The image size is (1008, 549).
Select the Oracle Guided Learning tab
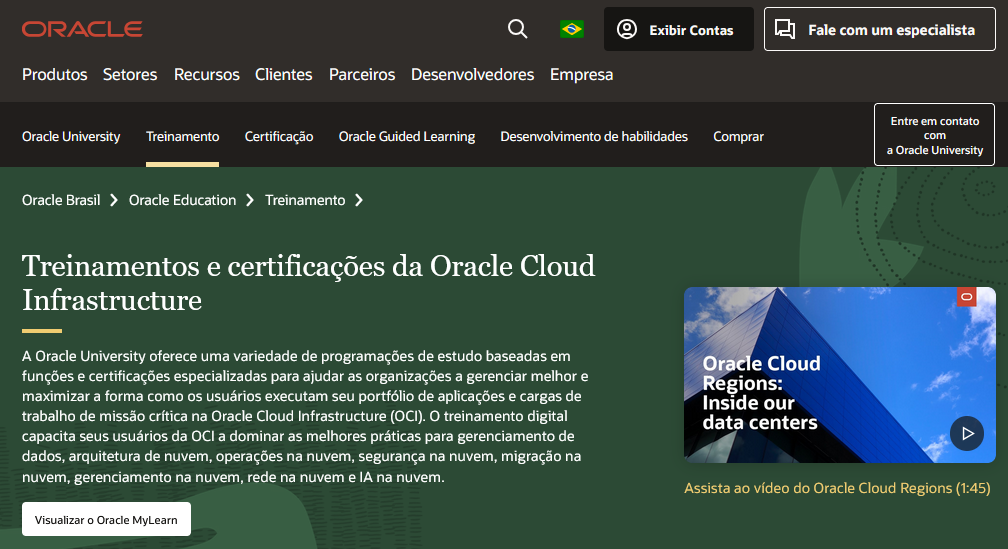tap(407, 137)
